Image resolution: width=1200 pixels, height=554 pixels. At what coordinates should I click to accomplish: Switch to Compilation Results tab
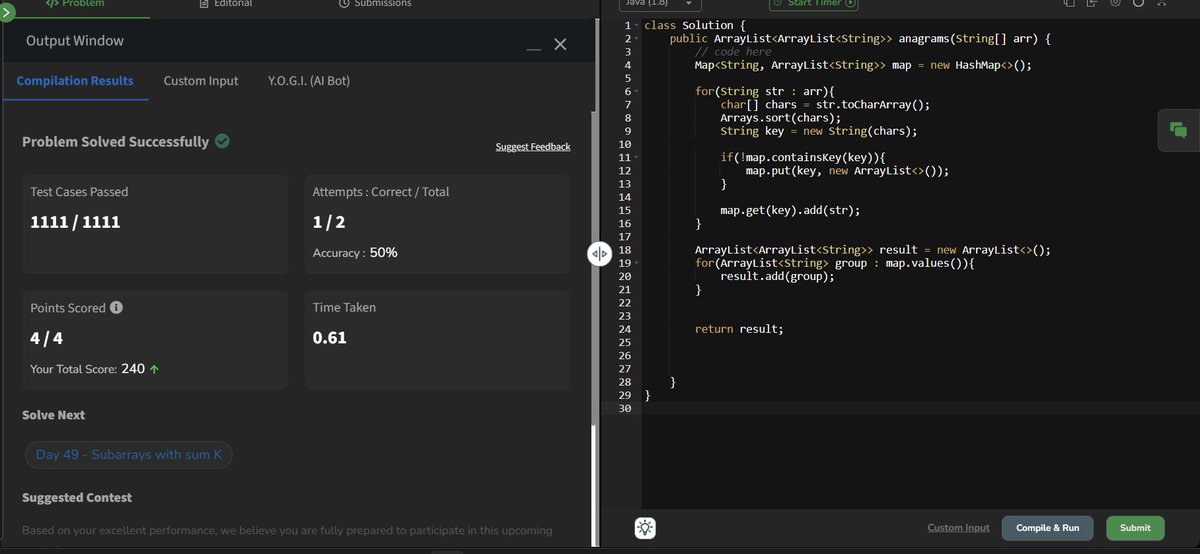point(75,81)
